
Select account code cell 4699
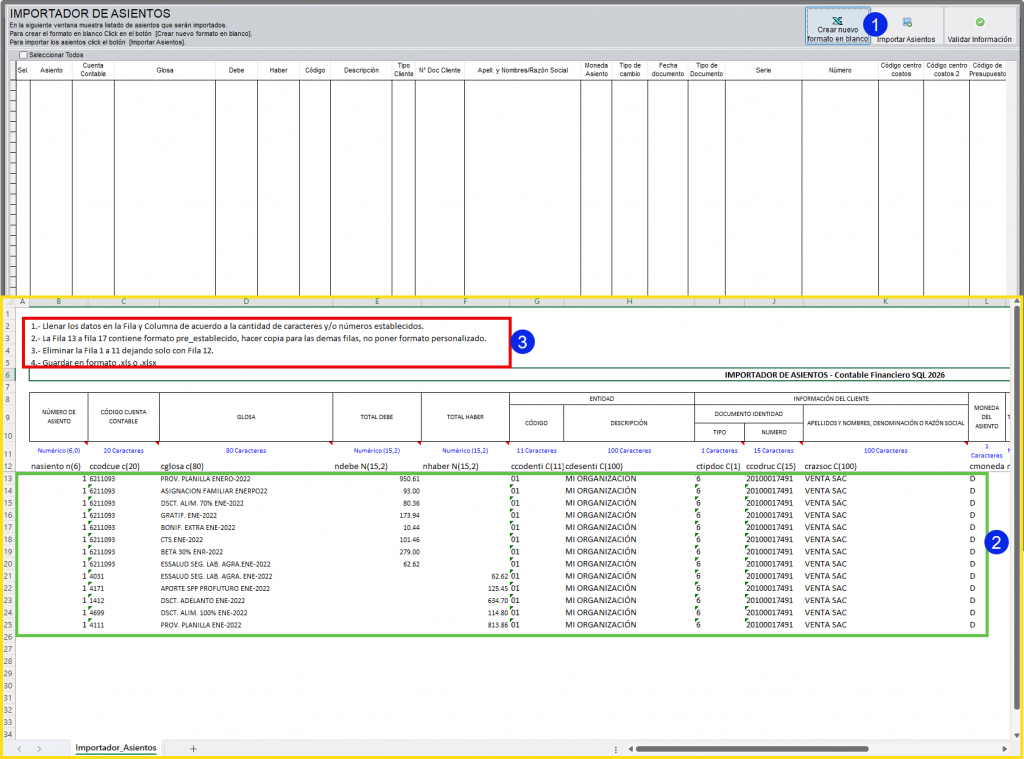click(x=123, y=613)
